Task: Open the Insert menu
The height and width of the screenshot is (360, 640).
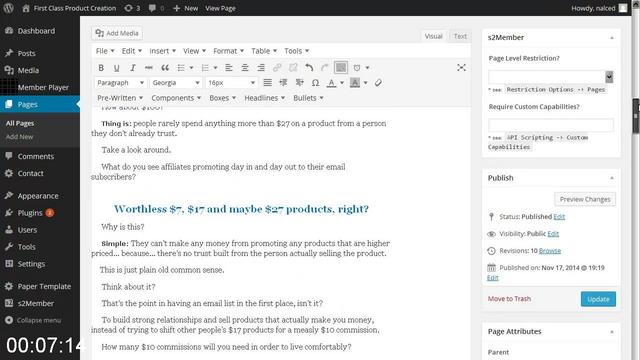Action: point(162,51)
